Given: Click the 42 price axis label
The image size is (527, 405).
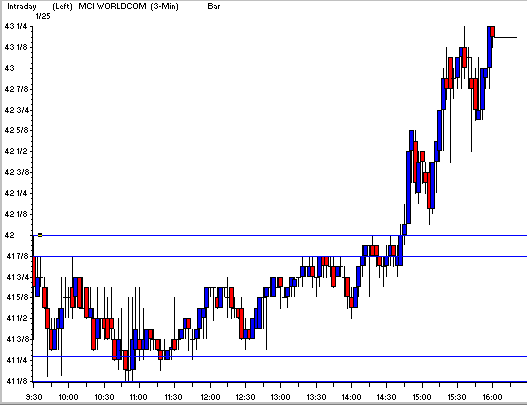Looking at the screenshot, I should [x=9, y=235].
